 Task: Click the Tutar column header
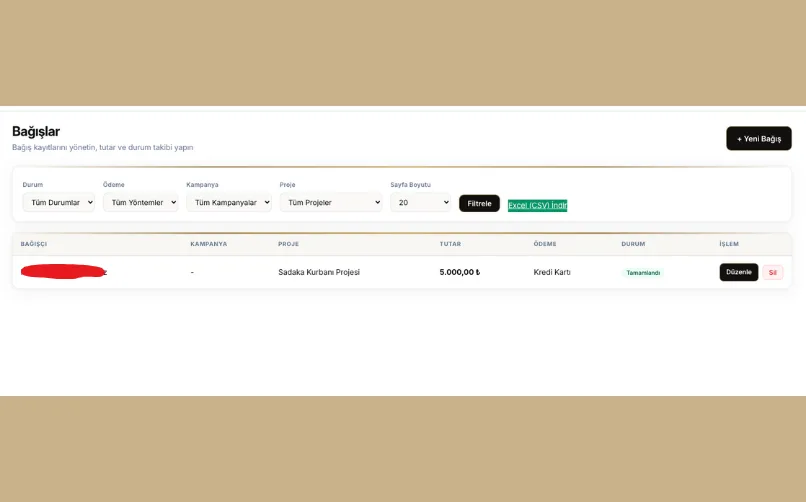pyautogui.click(x=450, y=244)
